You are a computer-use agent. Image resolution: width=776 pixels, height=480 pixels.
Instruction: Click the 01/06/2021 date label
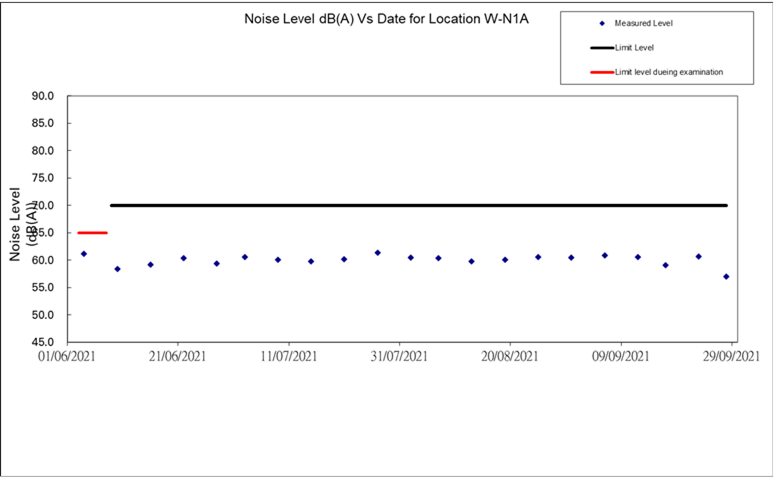pos(67,356)
